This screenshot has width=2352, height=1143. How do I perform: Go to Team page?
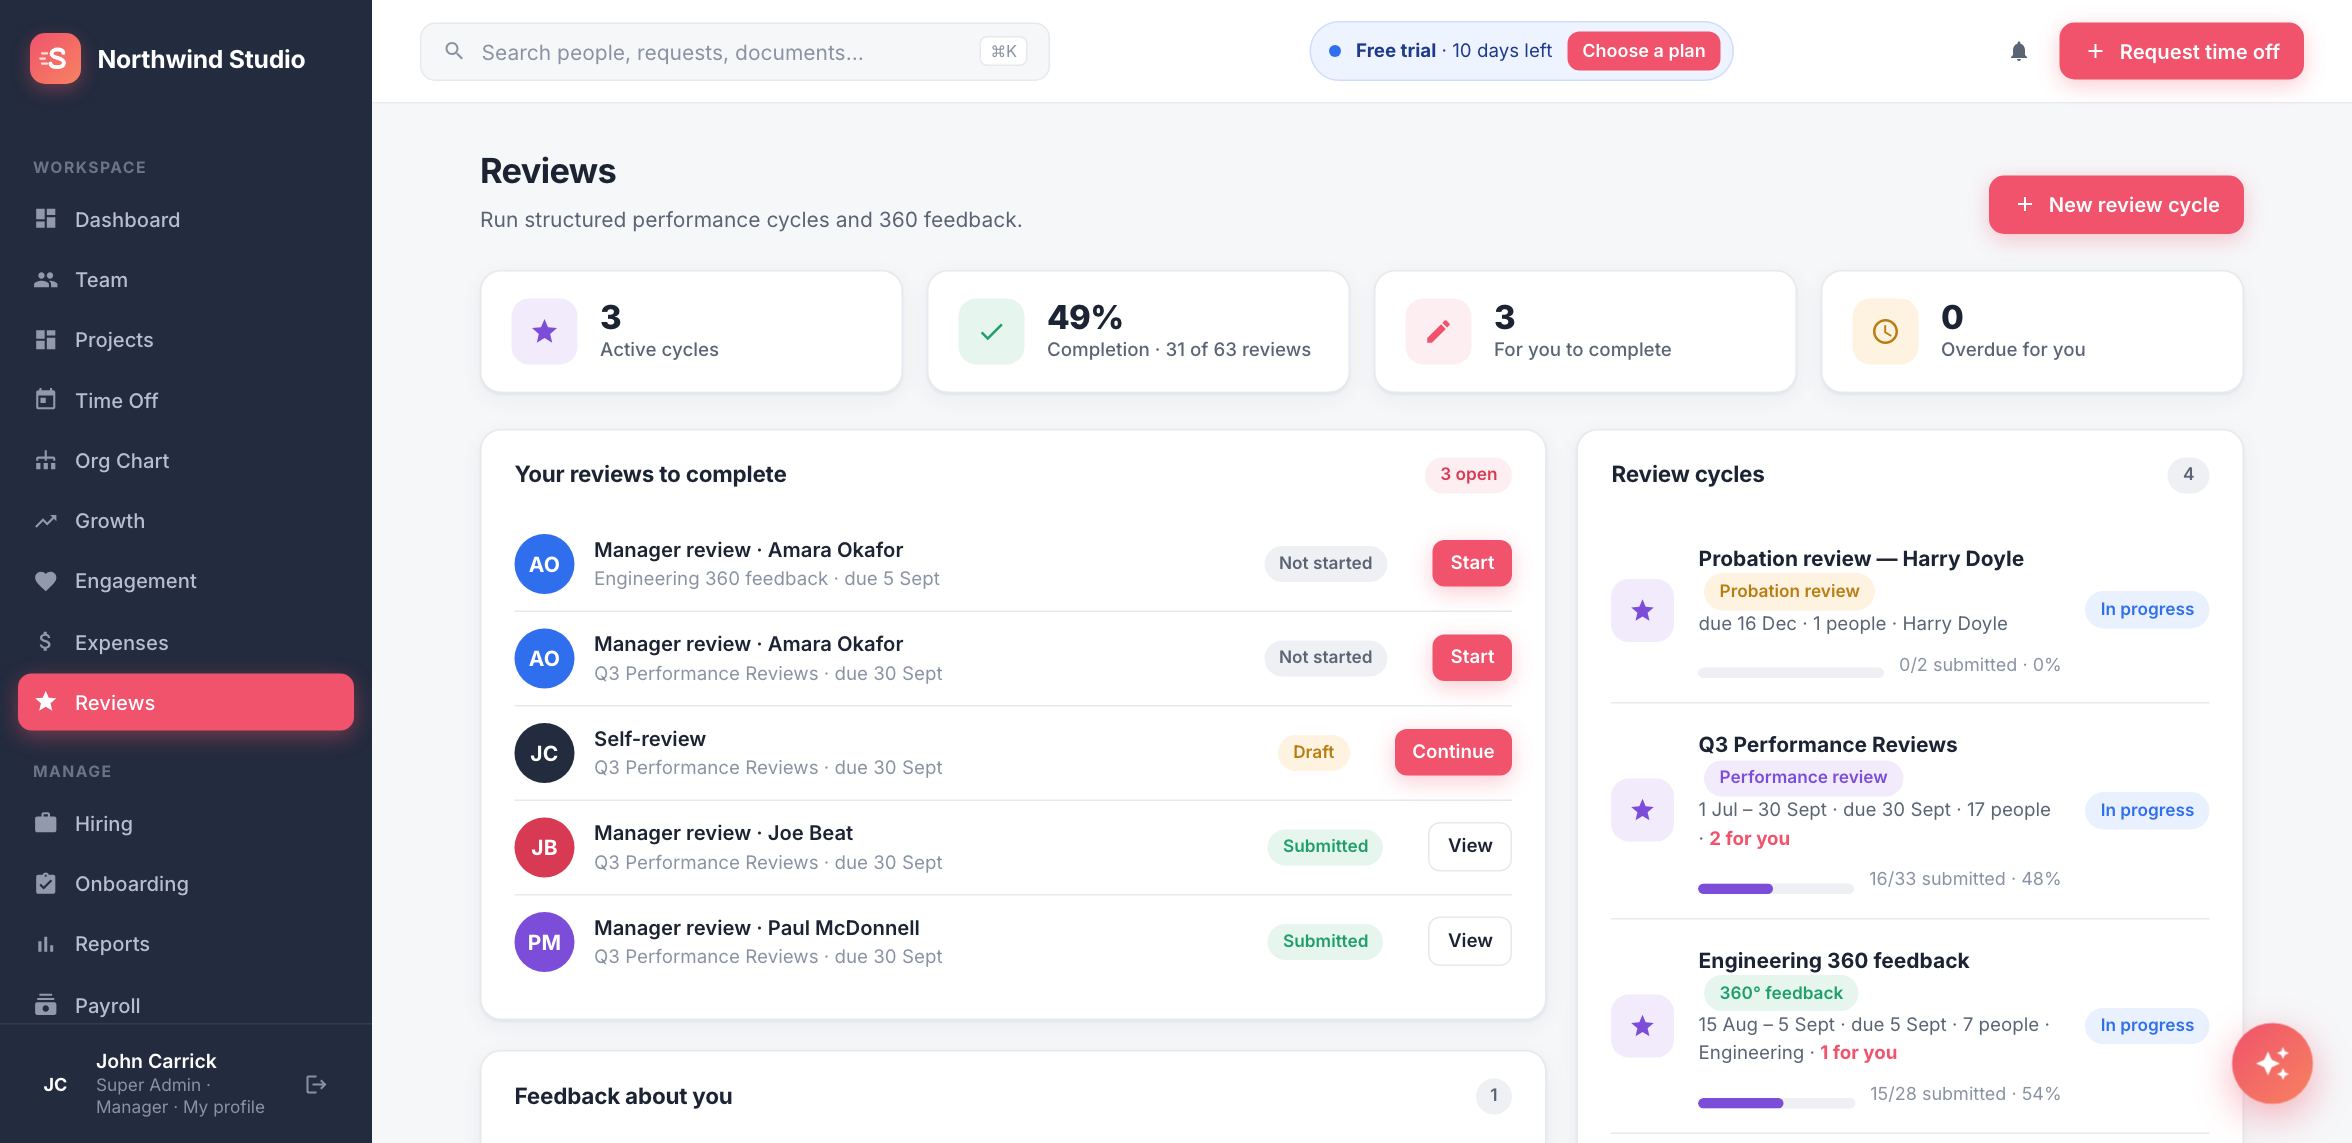coord(186,279)
